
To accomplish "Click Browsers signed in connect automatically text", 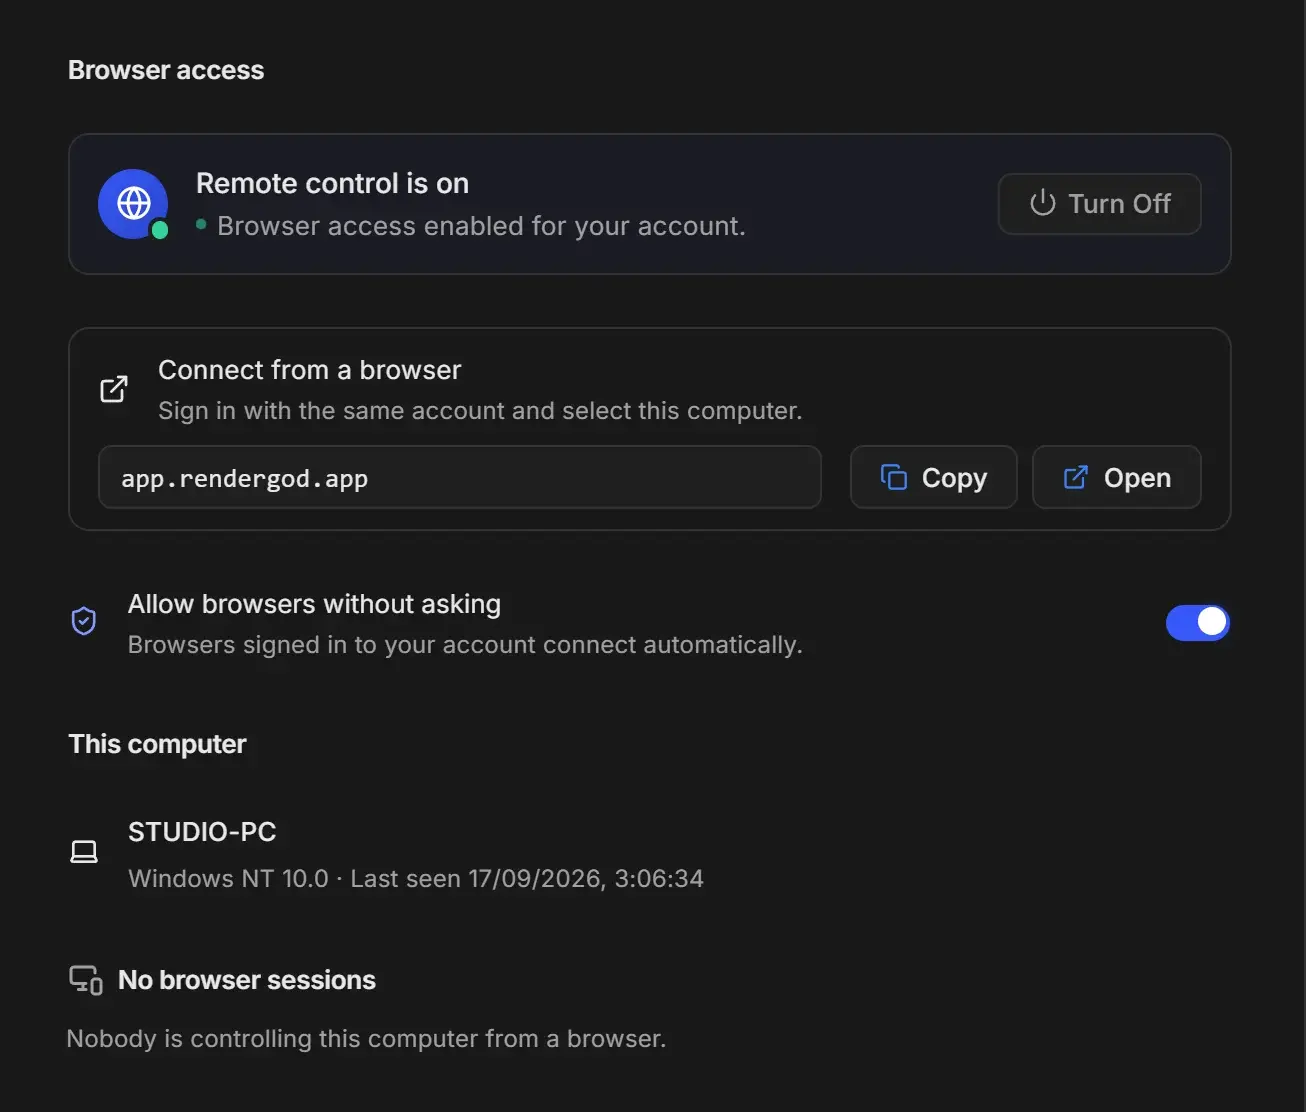I will click(x=465, y=645).
